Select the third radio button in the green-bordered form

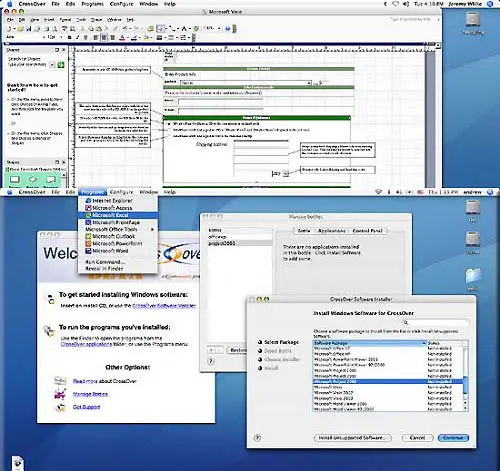pos(169,136)
